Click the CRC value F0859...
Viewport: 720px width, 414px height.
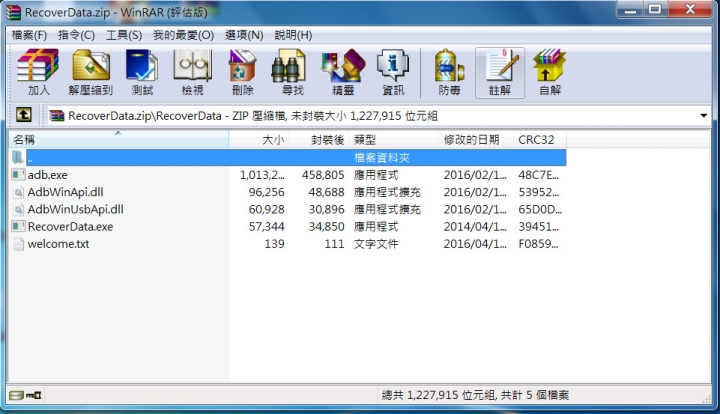click(x=538, y=244)
